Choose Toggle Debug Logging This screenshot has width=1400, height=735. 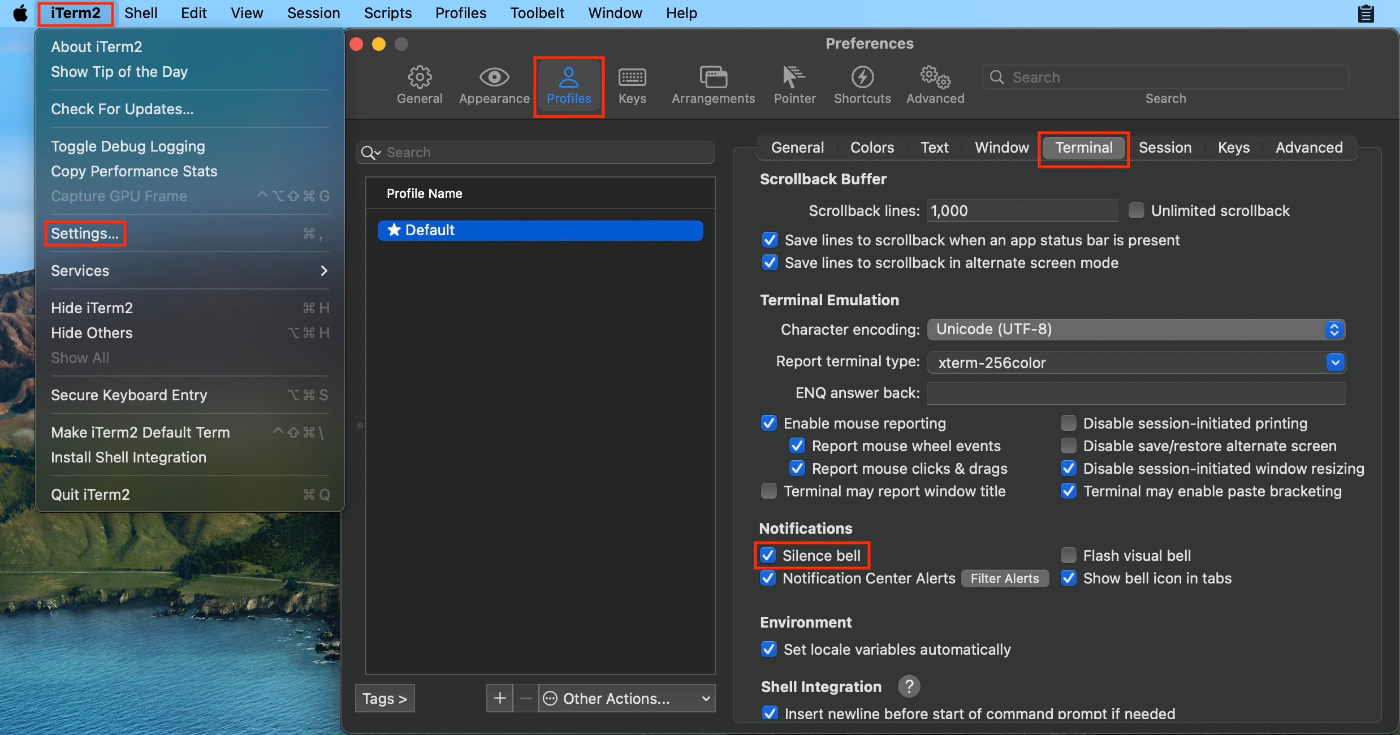pos(190,146)
